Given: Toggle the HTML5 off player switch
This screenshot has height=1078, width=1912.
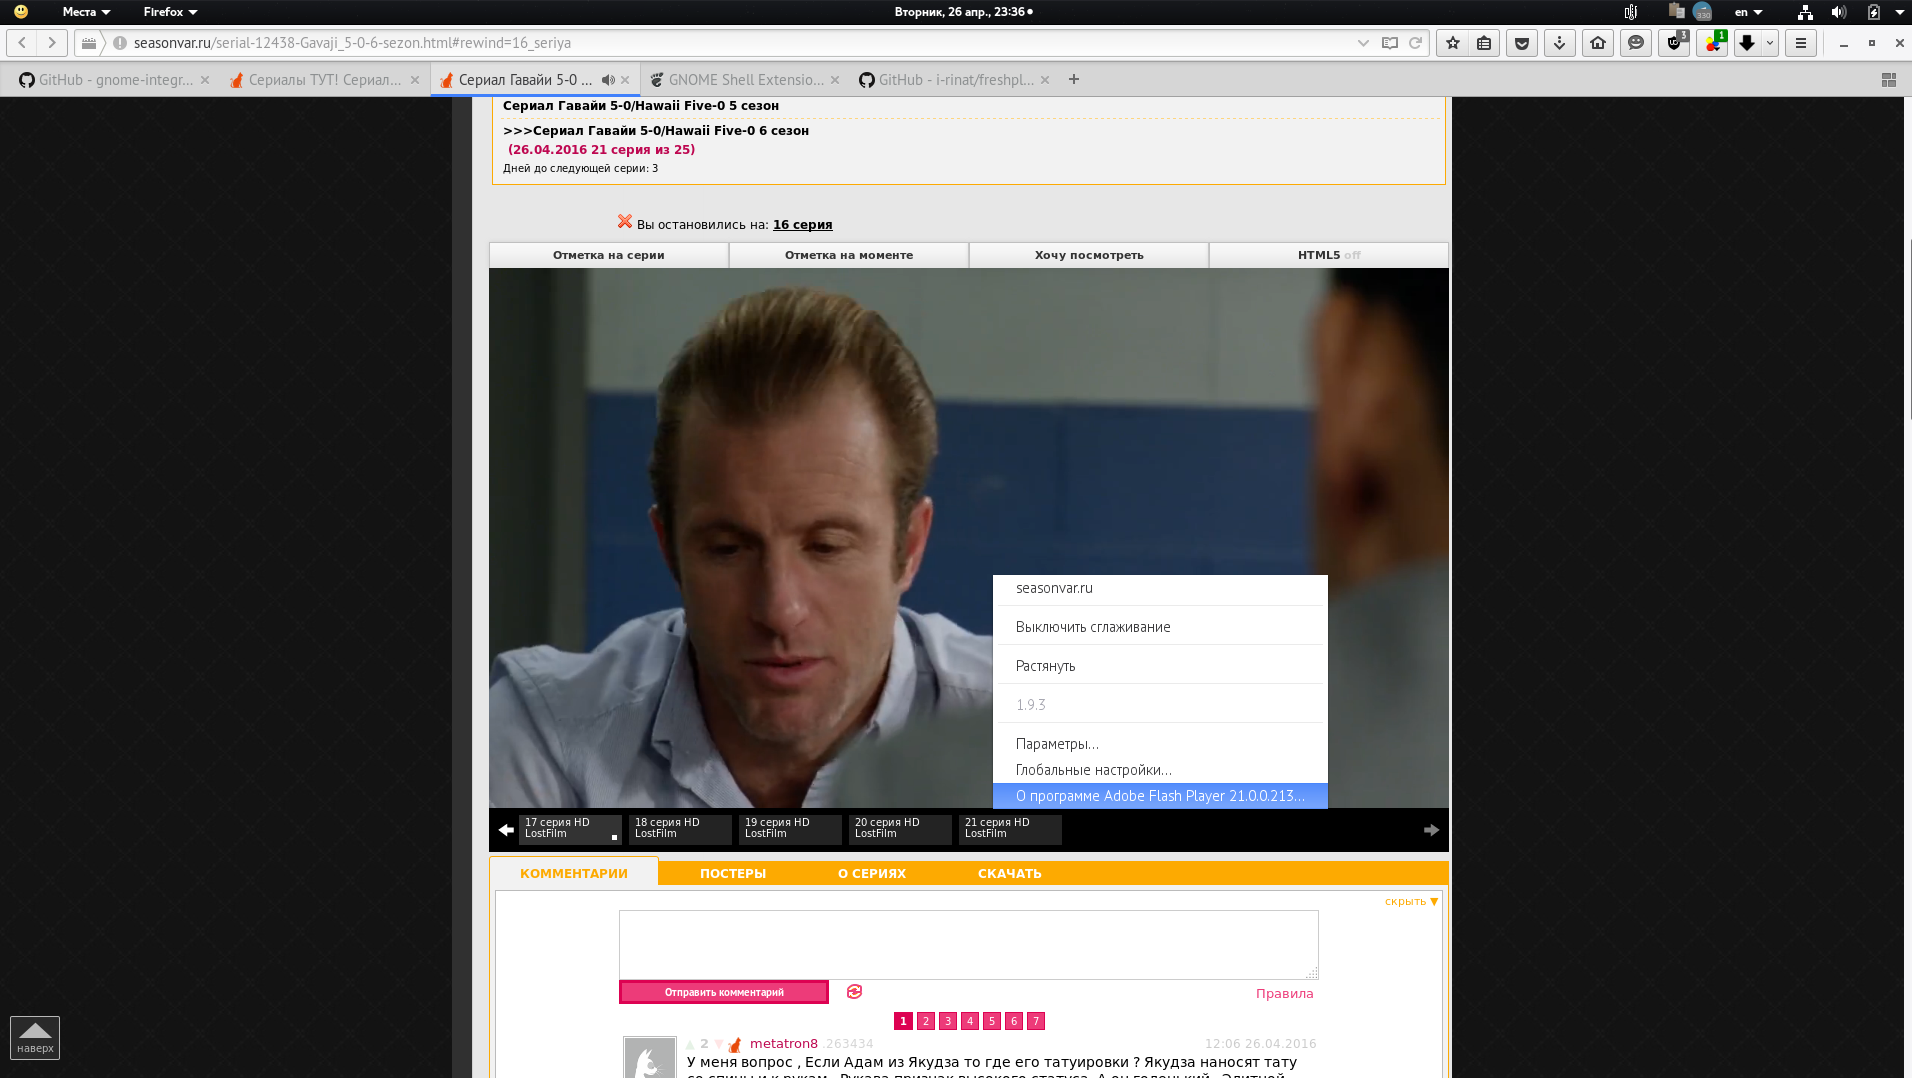Looking at the screenshot, I should [x=1329, y=255].
